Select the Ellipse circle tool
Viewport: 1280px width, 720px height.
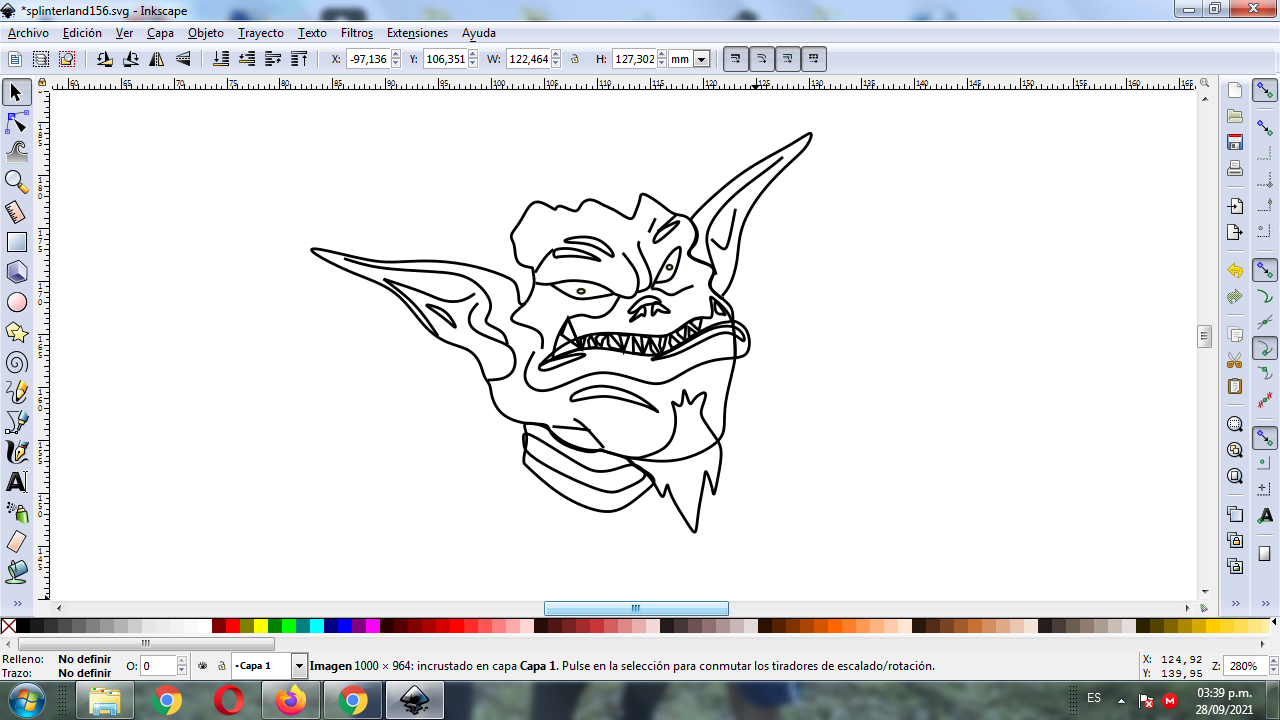coord(16,302)
